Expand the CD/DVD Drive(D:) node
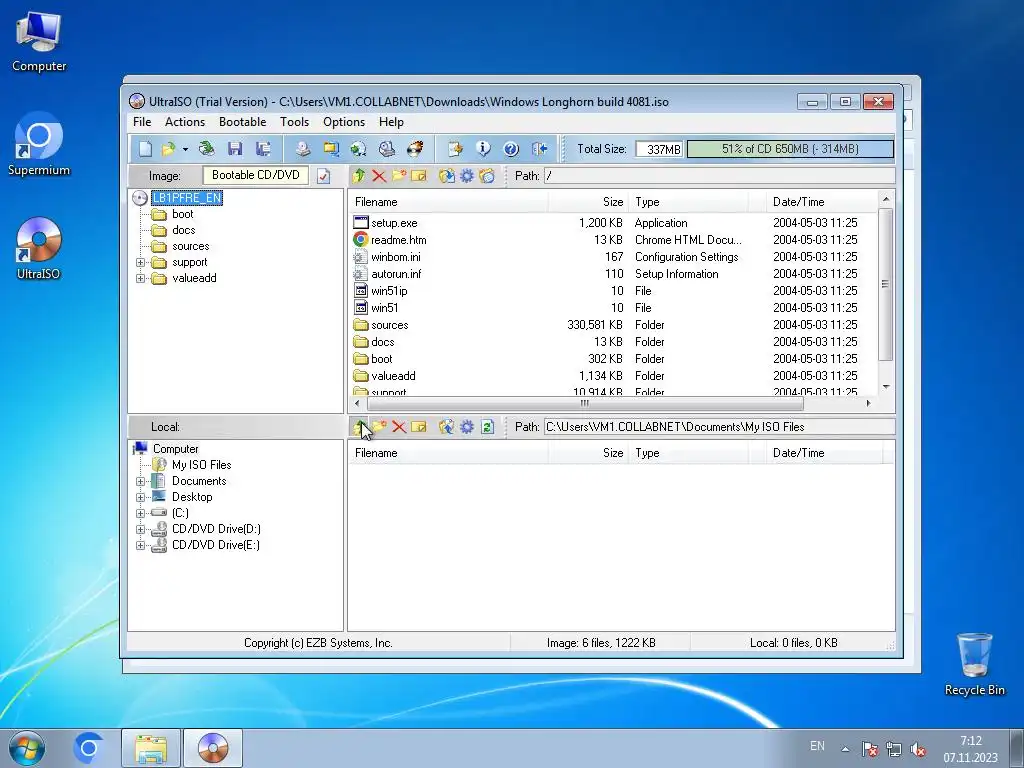The image size is (1024, 768). (x=140, y=530)
